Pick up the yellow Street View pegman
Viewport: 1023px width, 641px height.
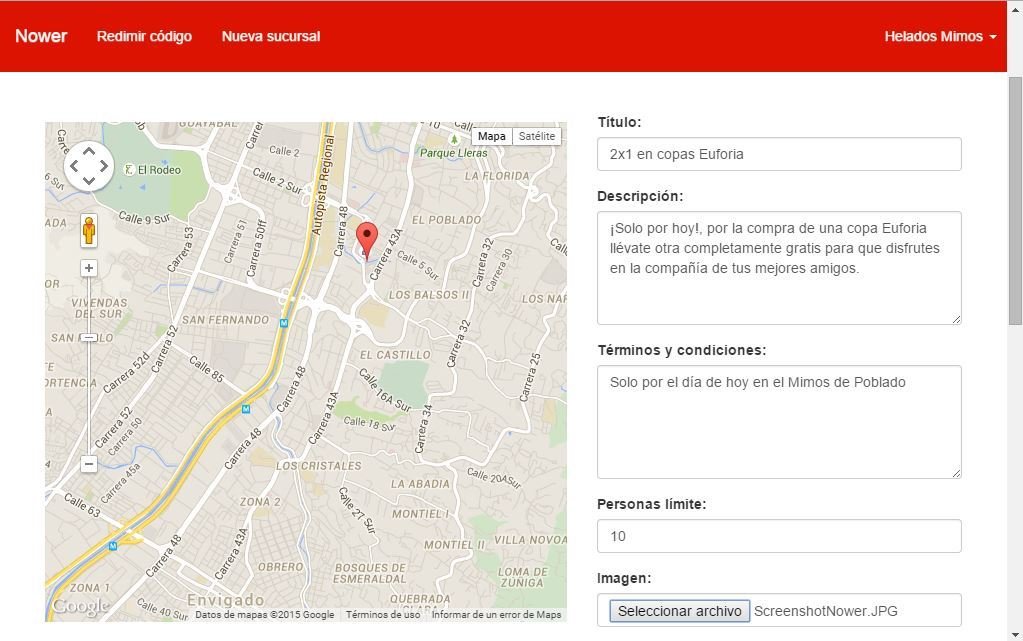(89, 231)
